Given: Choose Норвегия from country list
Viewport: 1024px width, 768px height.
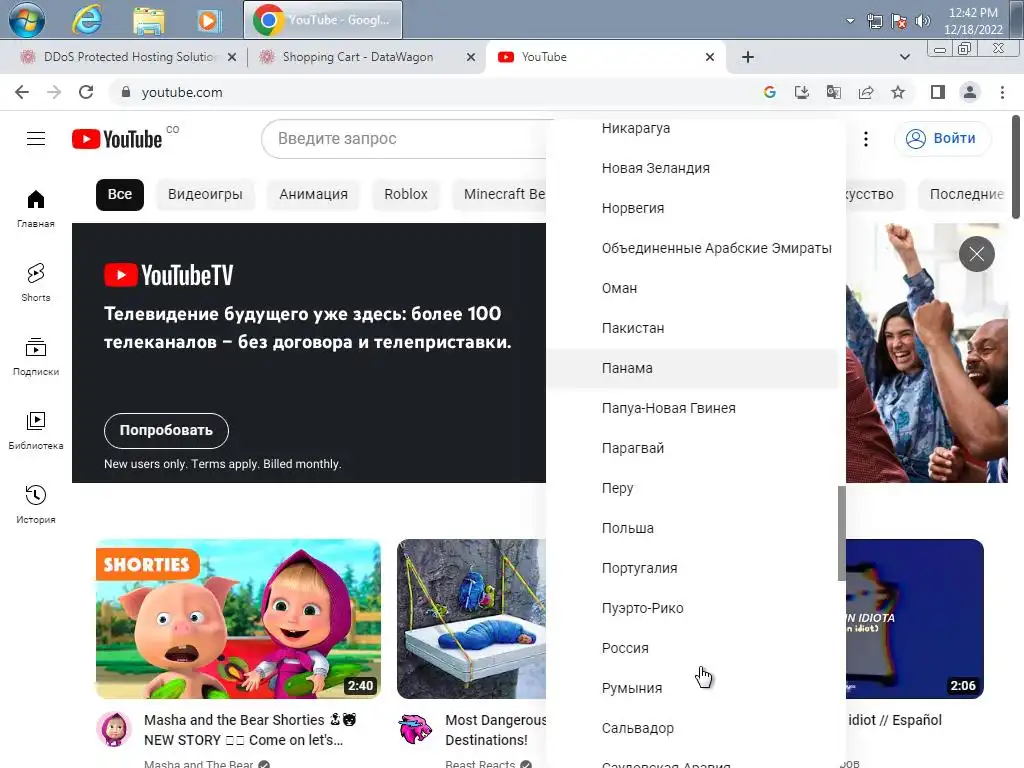Looking at the screenshot, I should pyautogui.click(x=692, y=208).
